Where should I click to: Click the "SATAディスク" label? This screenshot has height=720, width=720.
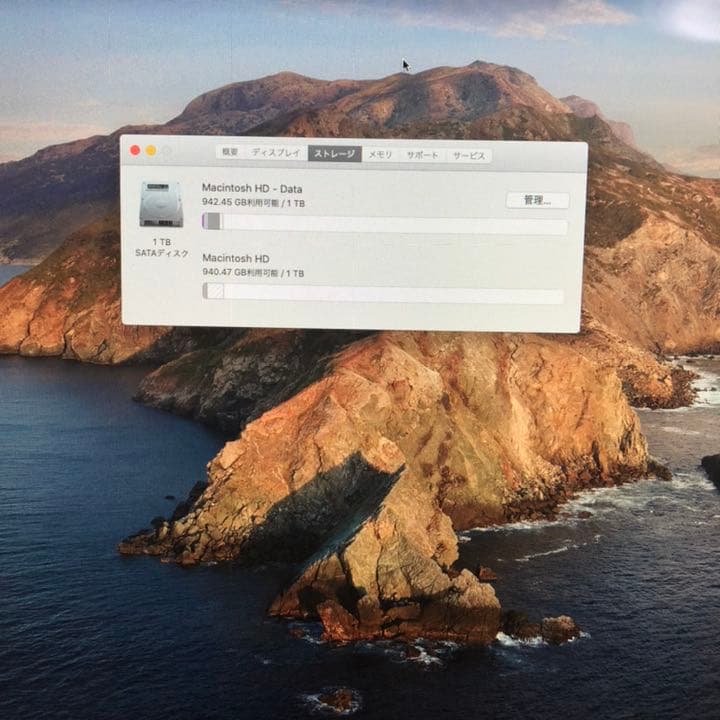pos(162,253)
